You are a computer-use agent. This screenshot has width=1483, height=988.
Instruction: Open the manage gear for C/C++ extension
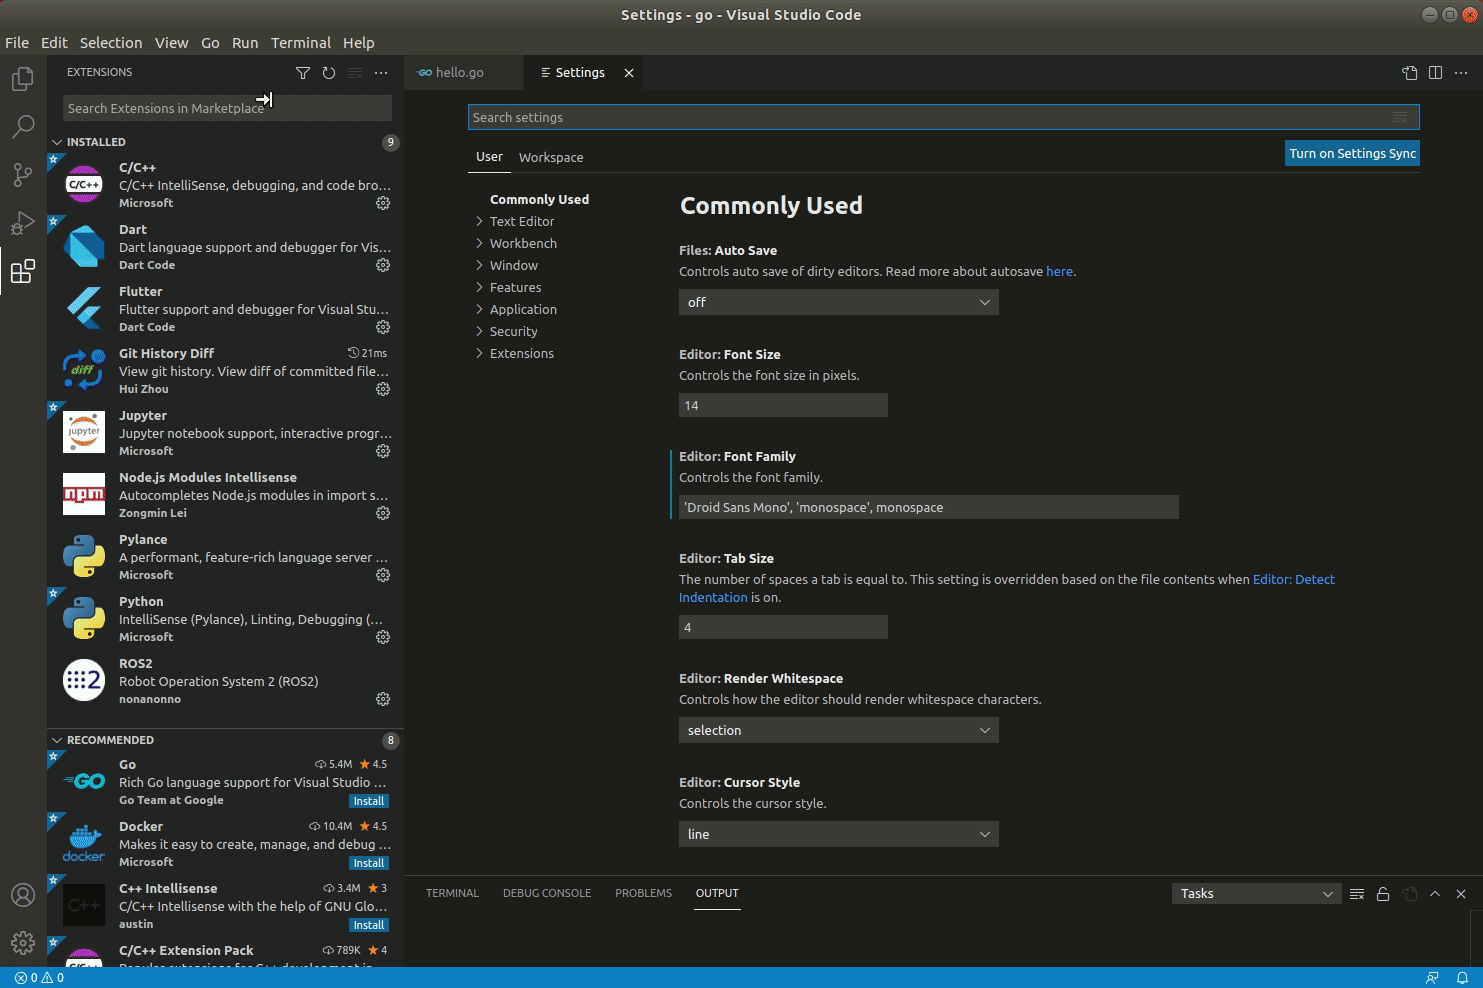click(x=383, y=203)
